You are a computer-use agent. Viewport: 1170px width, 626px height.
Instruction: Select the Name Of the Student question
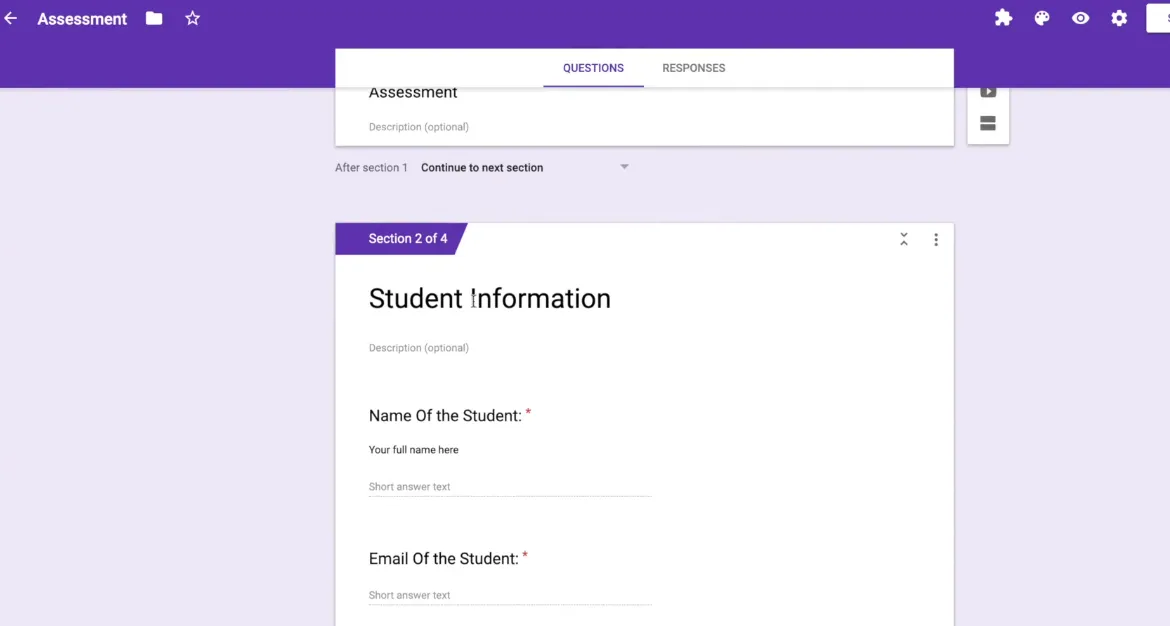click(445, 416)
